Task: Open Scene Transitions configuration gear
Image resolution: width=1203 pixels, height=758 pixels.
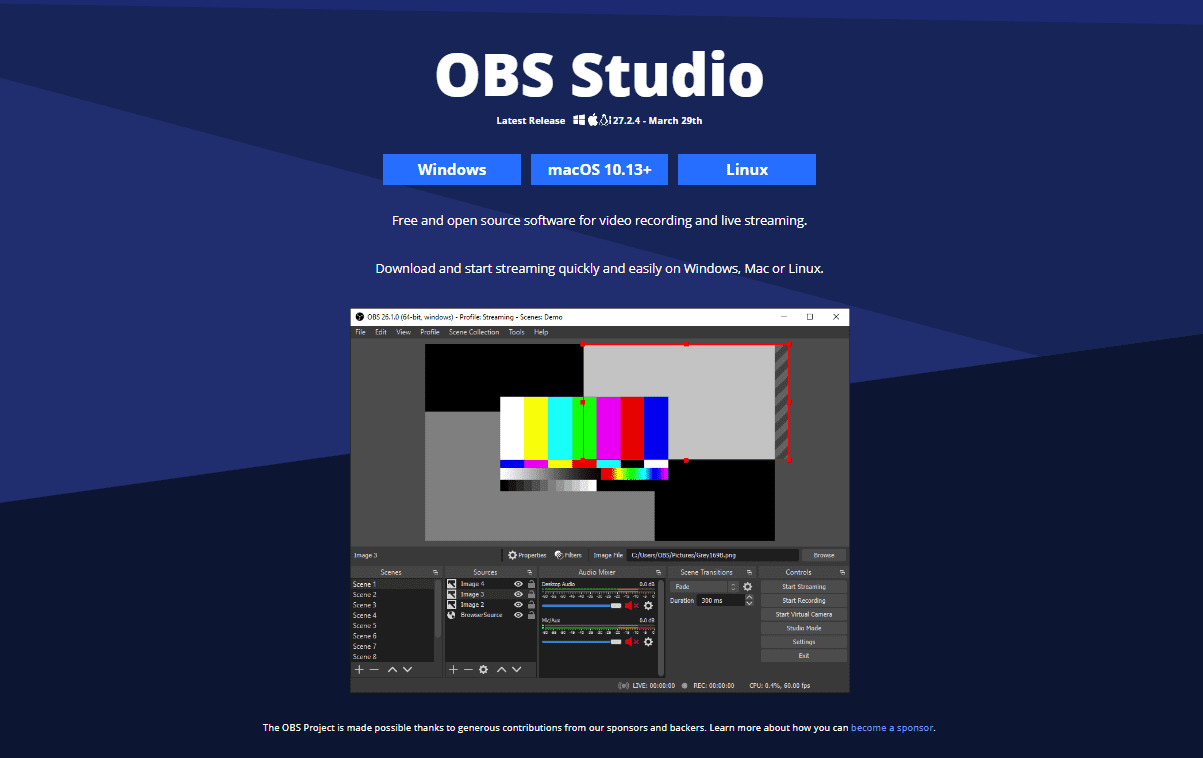Action: coord(748,586)
